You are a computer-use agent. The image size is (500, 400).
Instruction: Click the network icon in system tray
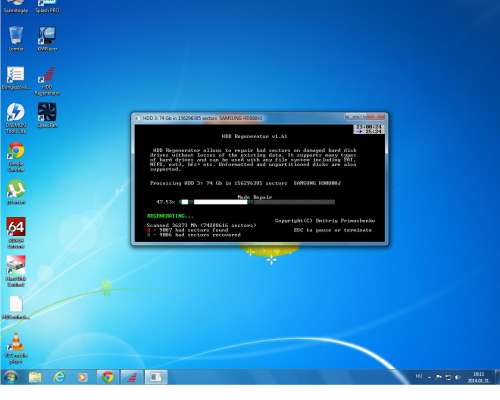point(448,377)
